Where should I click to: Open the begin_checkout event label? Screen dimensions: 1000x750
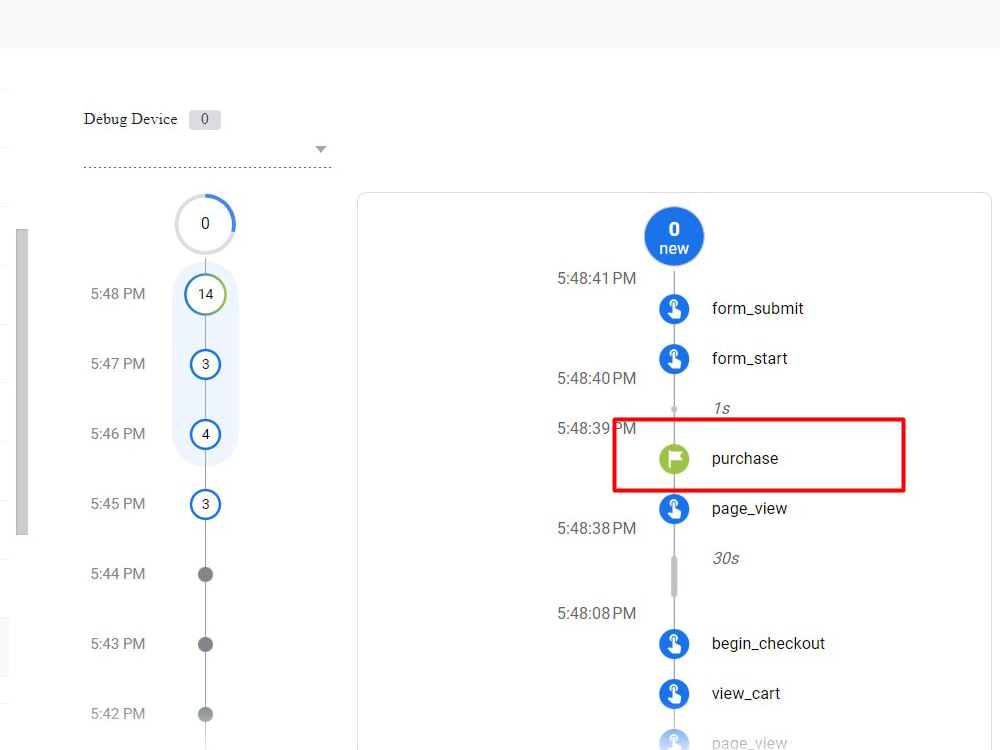768,643
